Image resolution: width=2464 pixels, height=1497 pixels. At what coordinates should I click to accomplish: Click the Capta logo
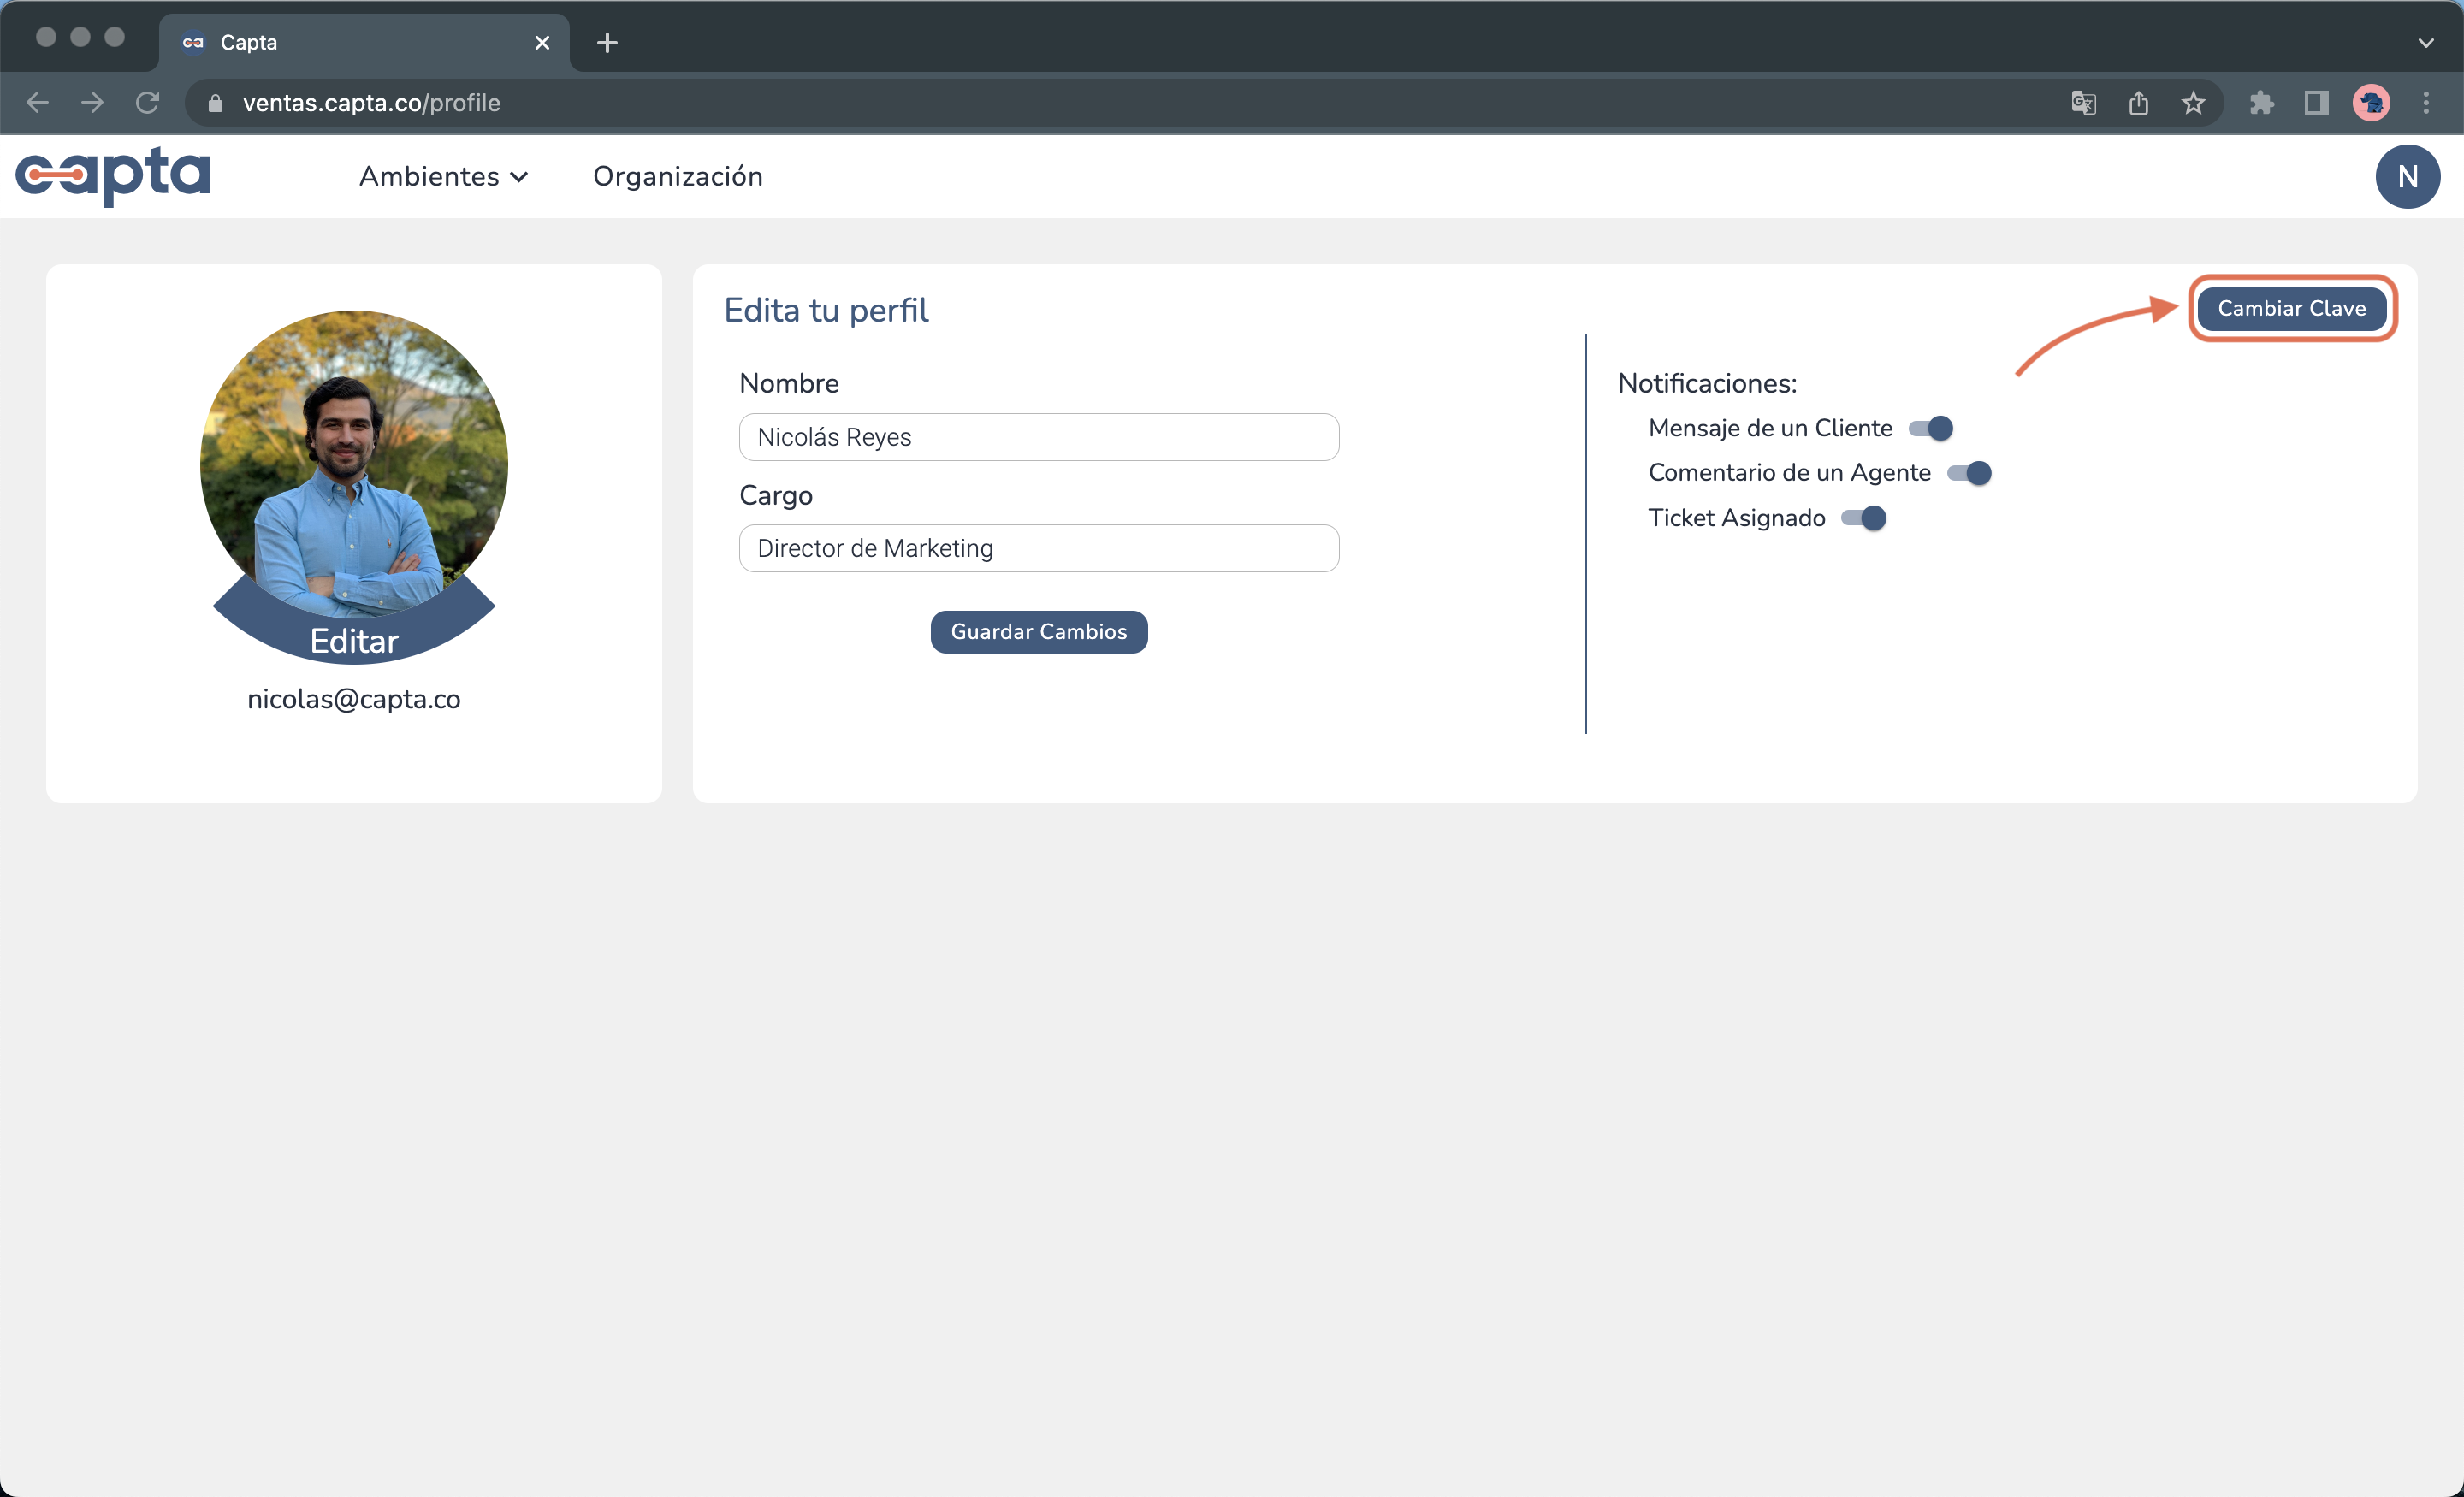point(113,176)
